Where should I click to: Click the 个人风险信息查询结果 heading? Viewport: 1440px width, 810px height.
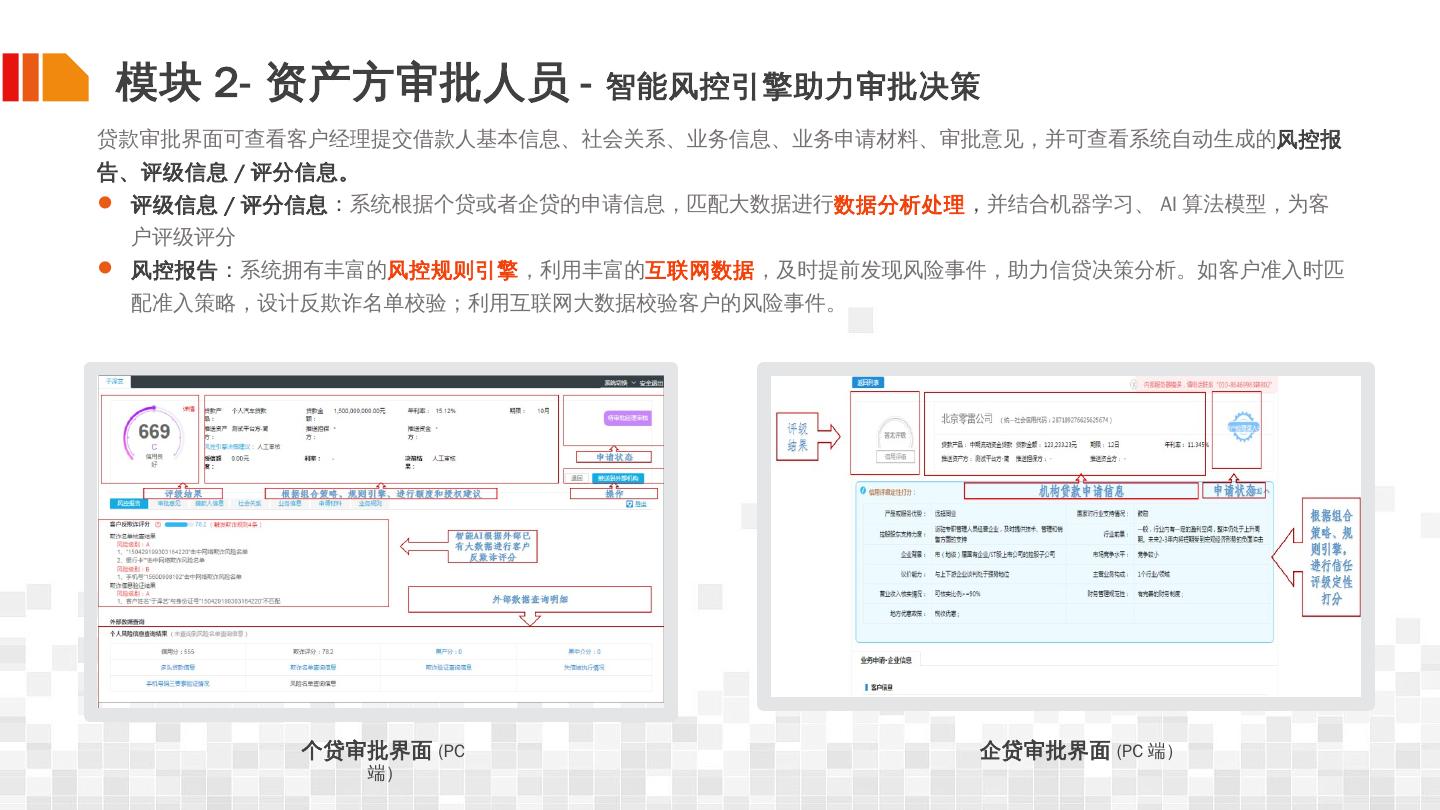(x=139, y=634)
